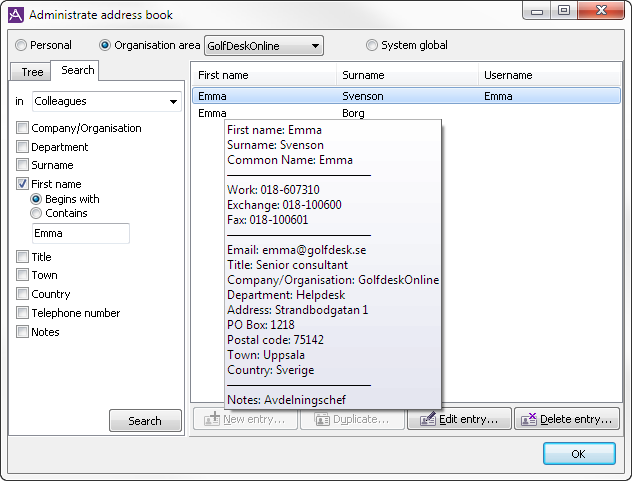This screenshot has height=481, width=632.
Task: Select the Contains radio button
Action: (x=37, y=213)
